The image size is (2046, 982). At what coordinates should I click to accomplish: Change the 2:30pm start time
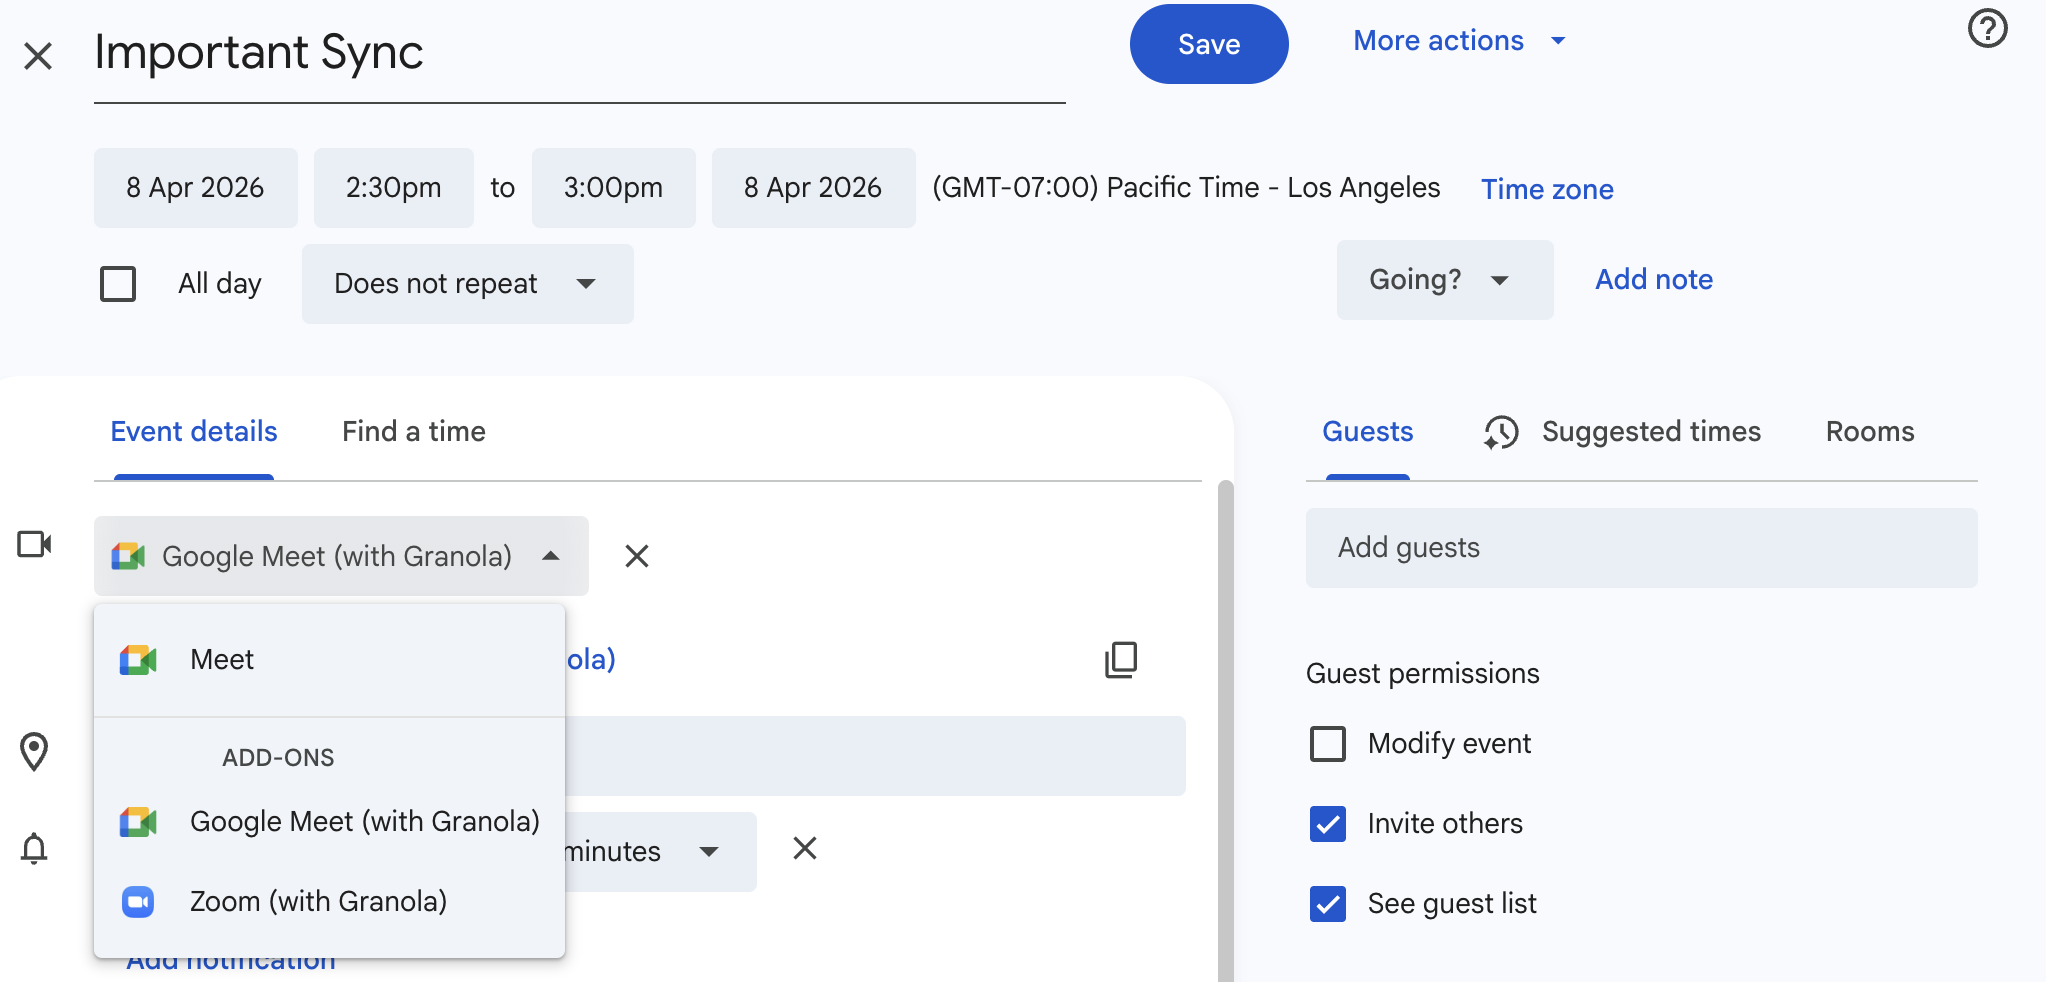[x=394, y=188]
